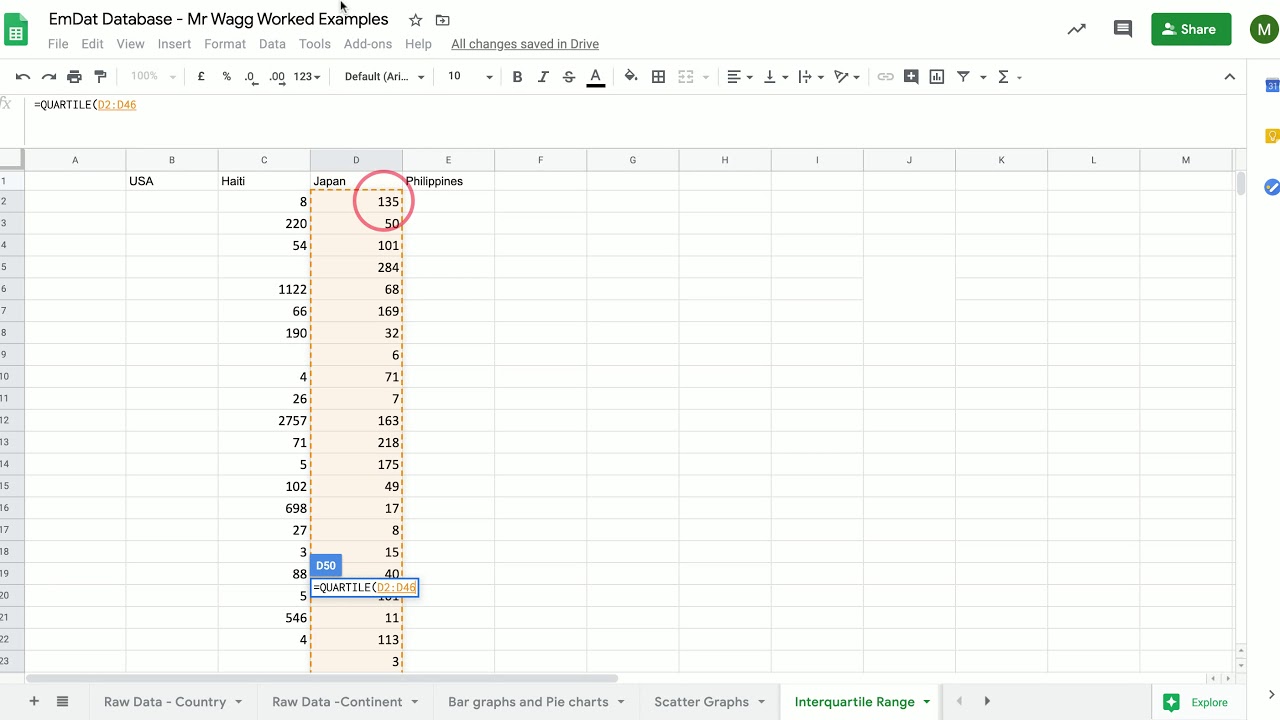Open the activity dashboard trend icon
1280x720 pixels.
click(x=1077, y=29)
